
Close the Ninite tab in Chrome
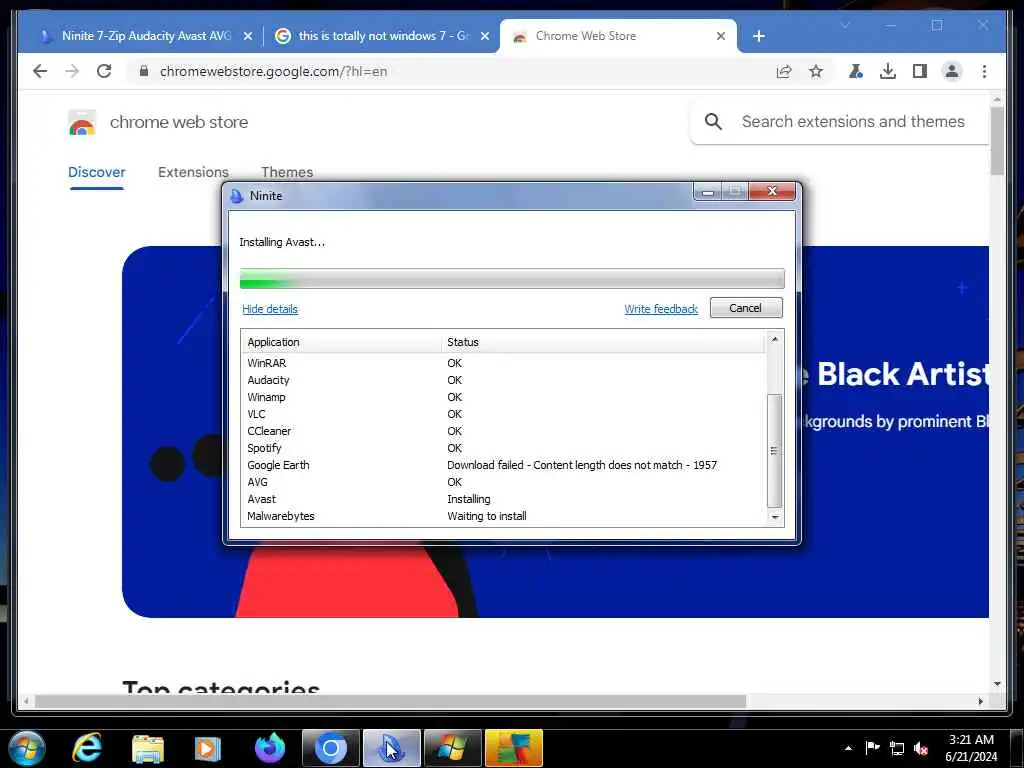[248, 36]
